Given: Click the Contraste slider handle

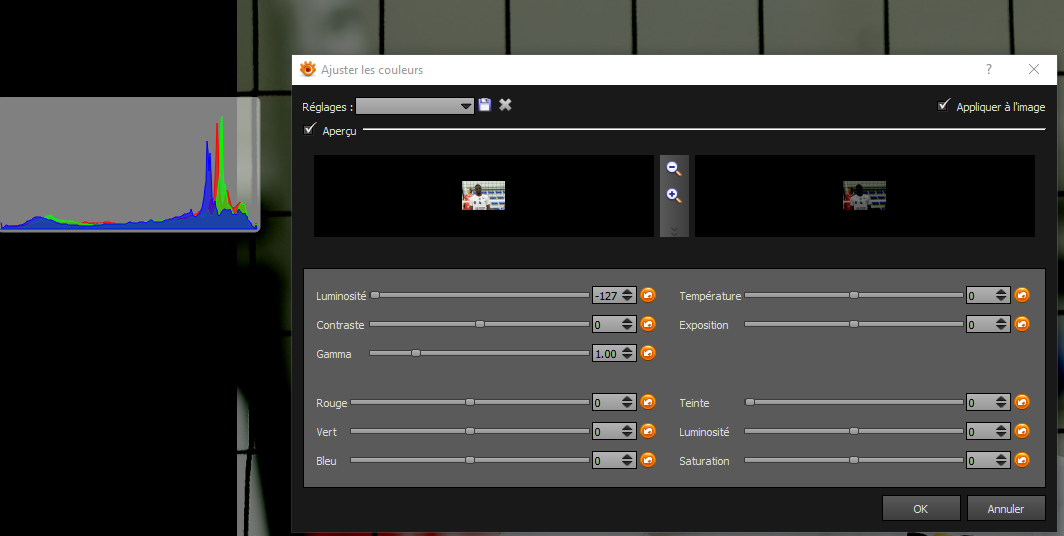Looking at the screenshot, I should point(480,324).
